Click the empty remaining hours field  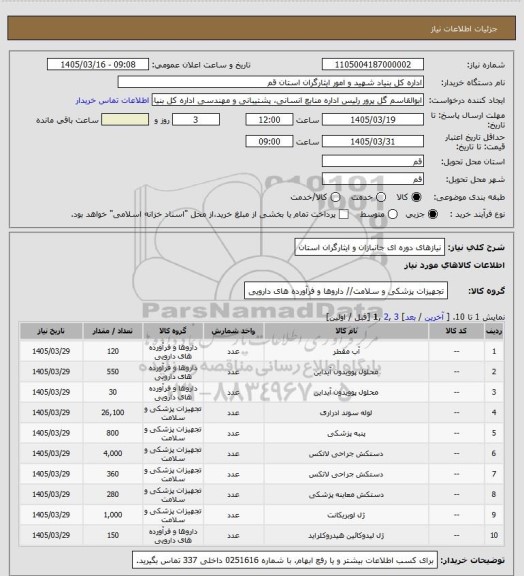point(125,120)
